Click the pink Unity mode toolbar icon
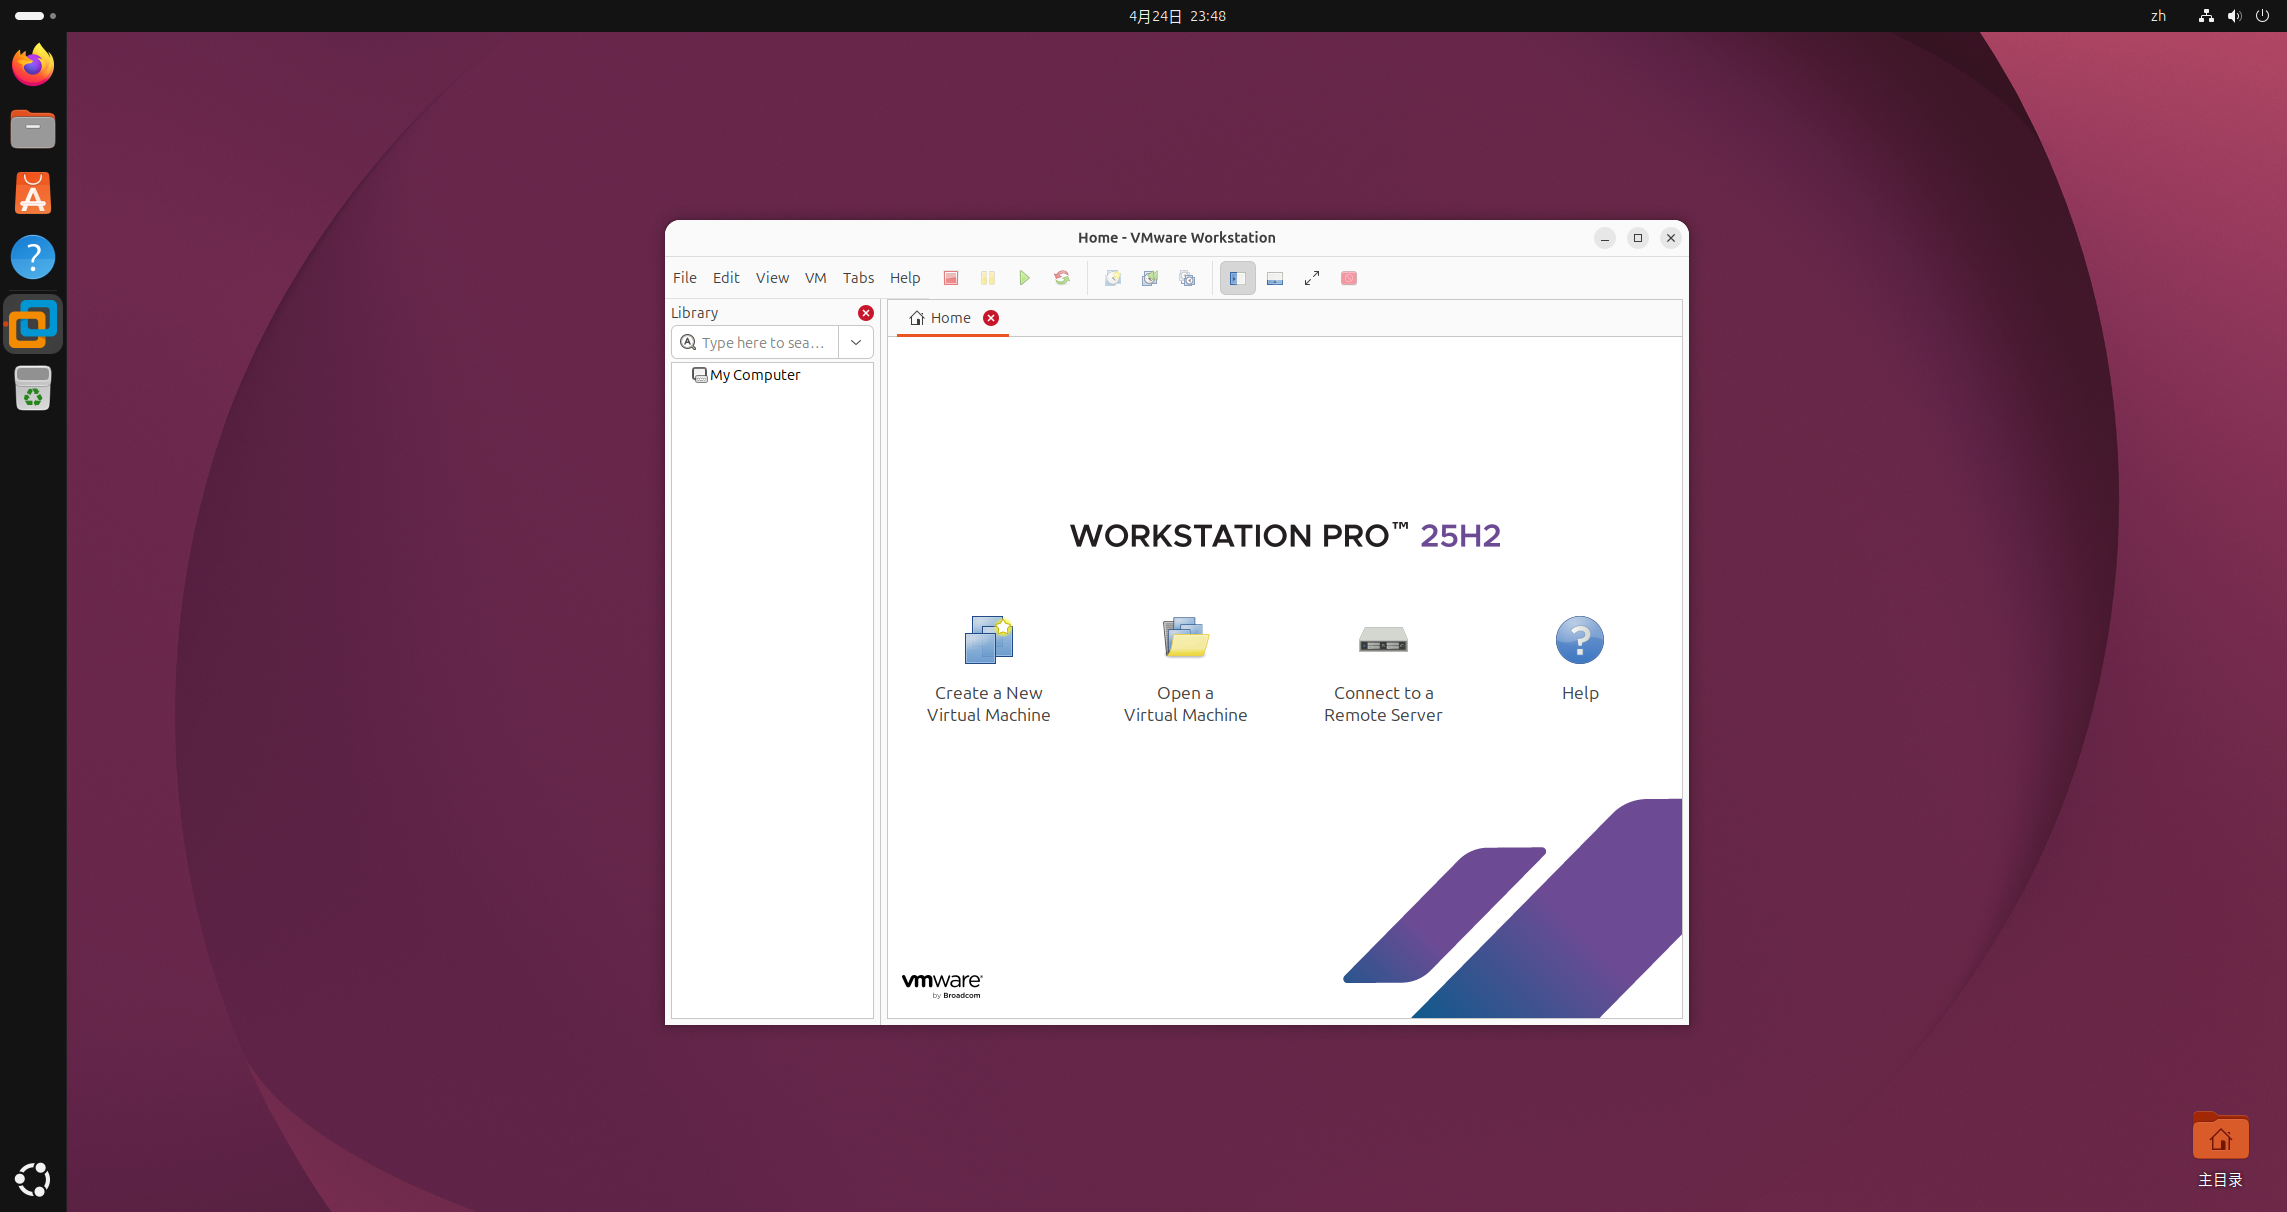The width and height of the screenshot is (2287, 1212). 1348,278
